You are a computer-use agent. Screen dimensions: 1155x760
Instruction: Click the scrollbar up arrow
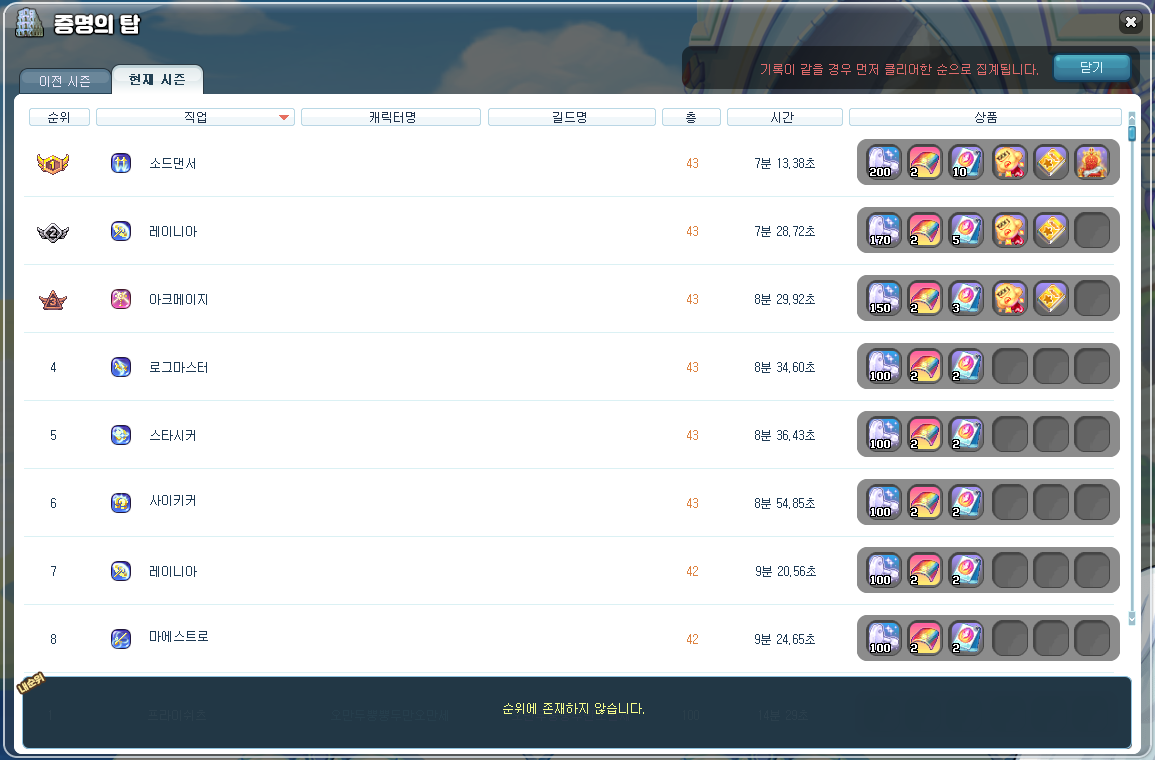(1132, 116)
